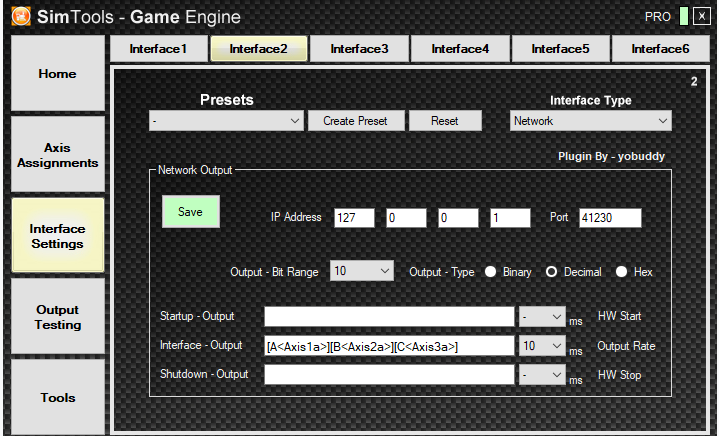Open the Output Bit Range dropdown
Viewport: 719px width, 436px height.
362,271
